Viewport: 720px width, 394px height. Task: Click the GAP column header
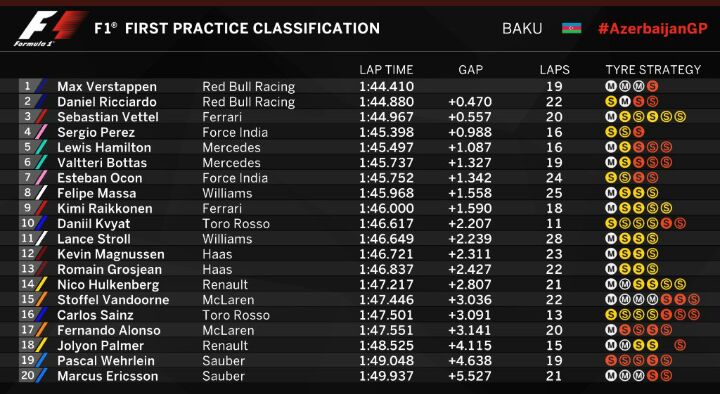coord(470,70)
